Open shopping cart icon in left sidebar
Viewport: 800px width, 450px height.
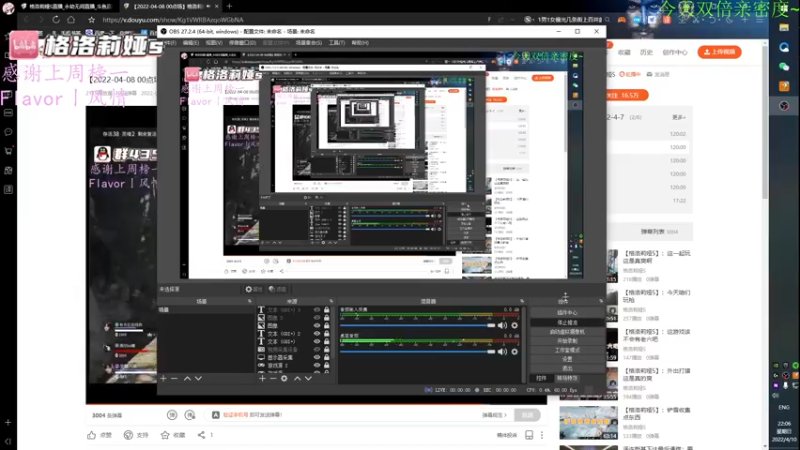pyautogui.click(x=8, y=151)
